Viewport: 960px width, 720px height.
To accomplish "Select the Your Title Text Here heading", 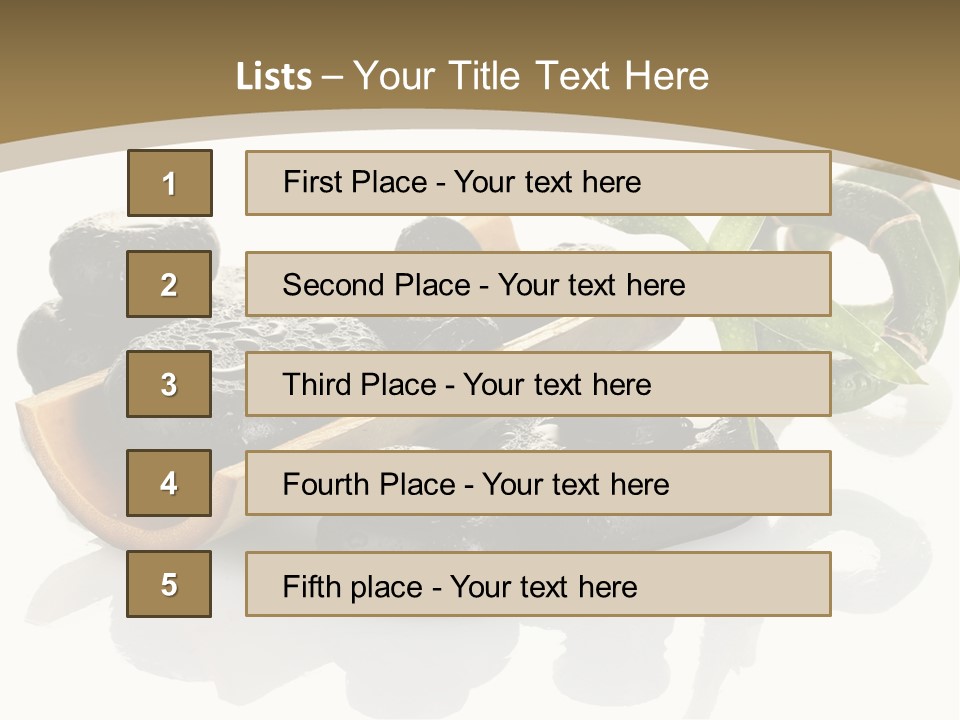I will pos(531,76).
